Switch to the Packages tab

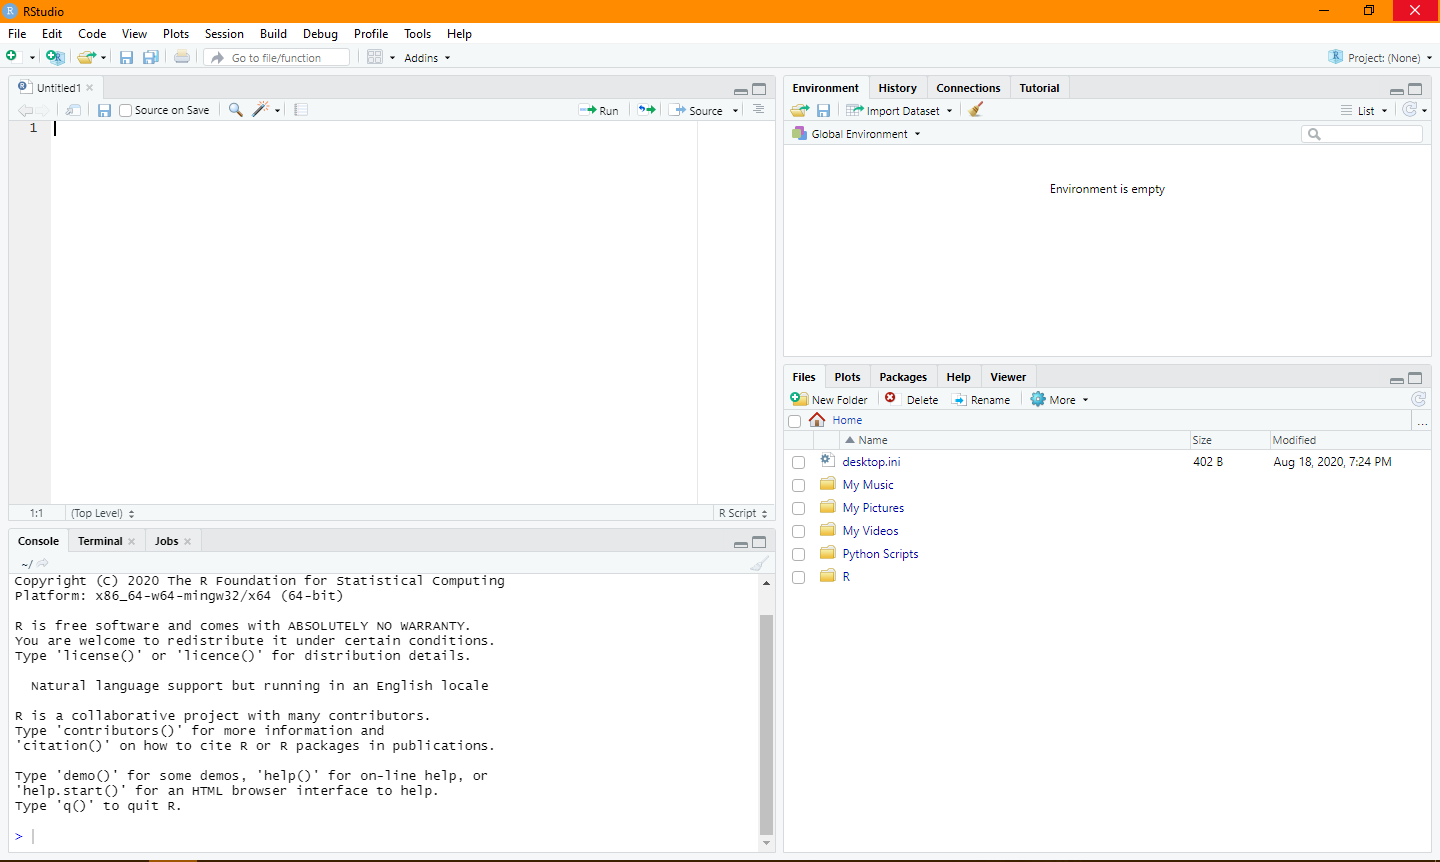pos(903,377)
